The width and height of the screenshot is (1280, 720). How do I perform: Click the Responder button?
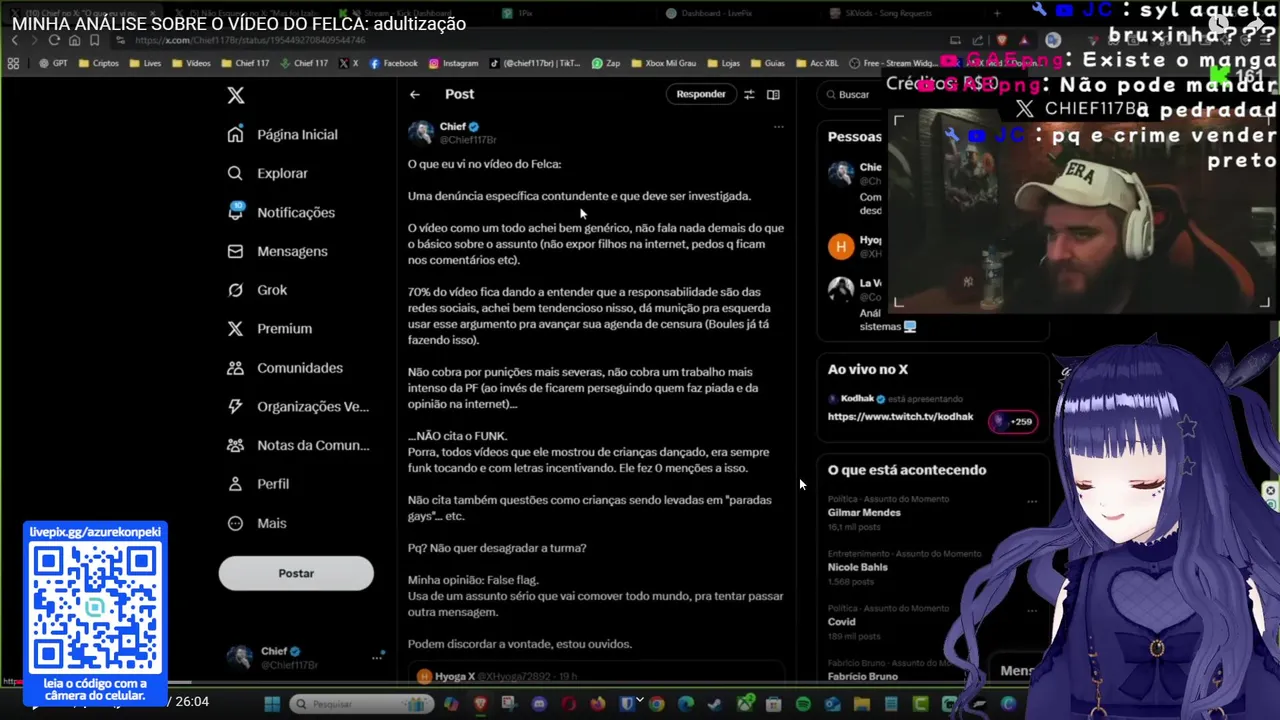coord(701,94)
